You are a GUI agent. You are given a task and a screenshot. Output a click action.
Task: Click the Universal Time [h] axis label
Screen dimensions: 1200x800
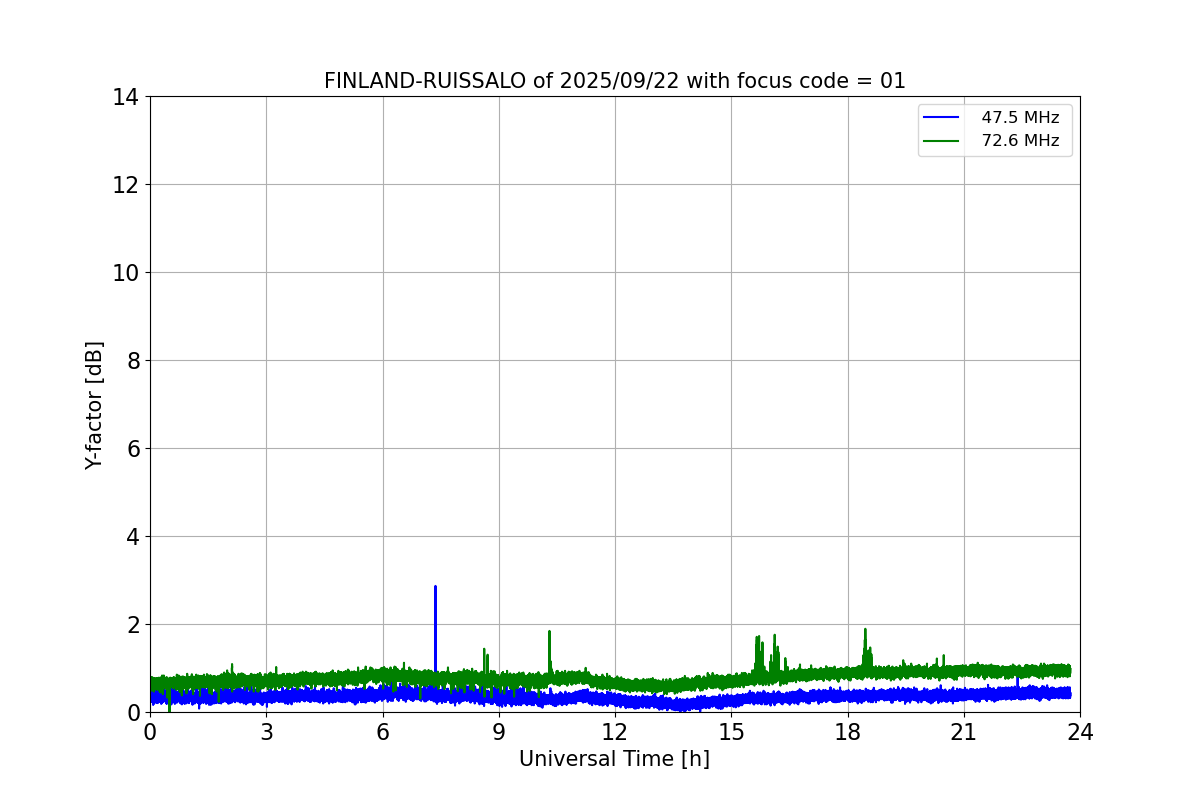(x=614, y=759)
